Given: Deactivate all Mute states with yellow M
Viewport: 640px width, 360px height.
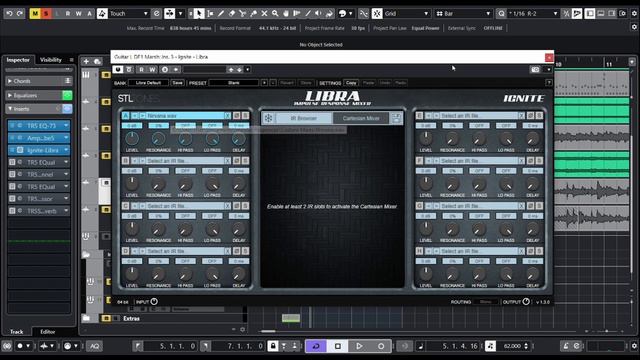Looking at the screenshot, I should (35, 13).
